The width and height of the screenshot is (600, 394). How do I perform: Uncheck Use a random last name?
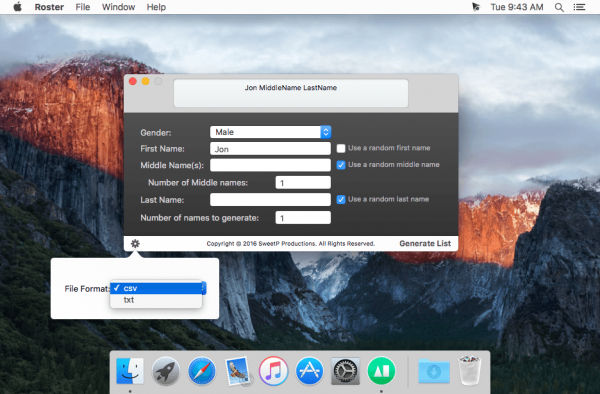click(x=341, y=199)
